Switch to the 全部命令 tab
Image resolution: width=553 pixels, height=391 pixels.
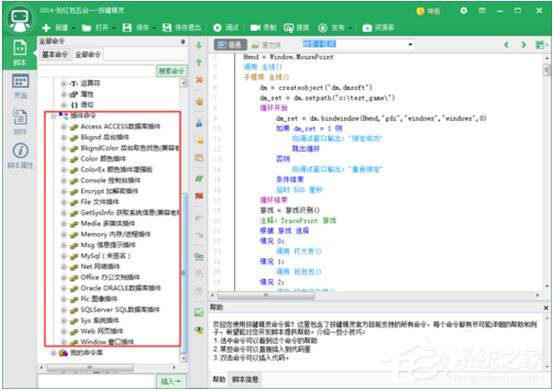(x=88, y=54)
